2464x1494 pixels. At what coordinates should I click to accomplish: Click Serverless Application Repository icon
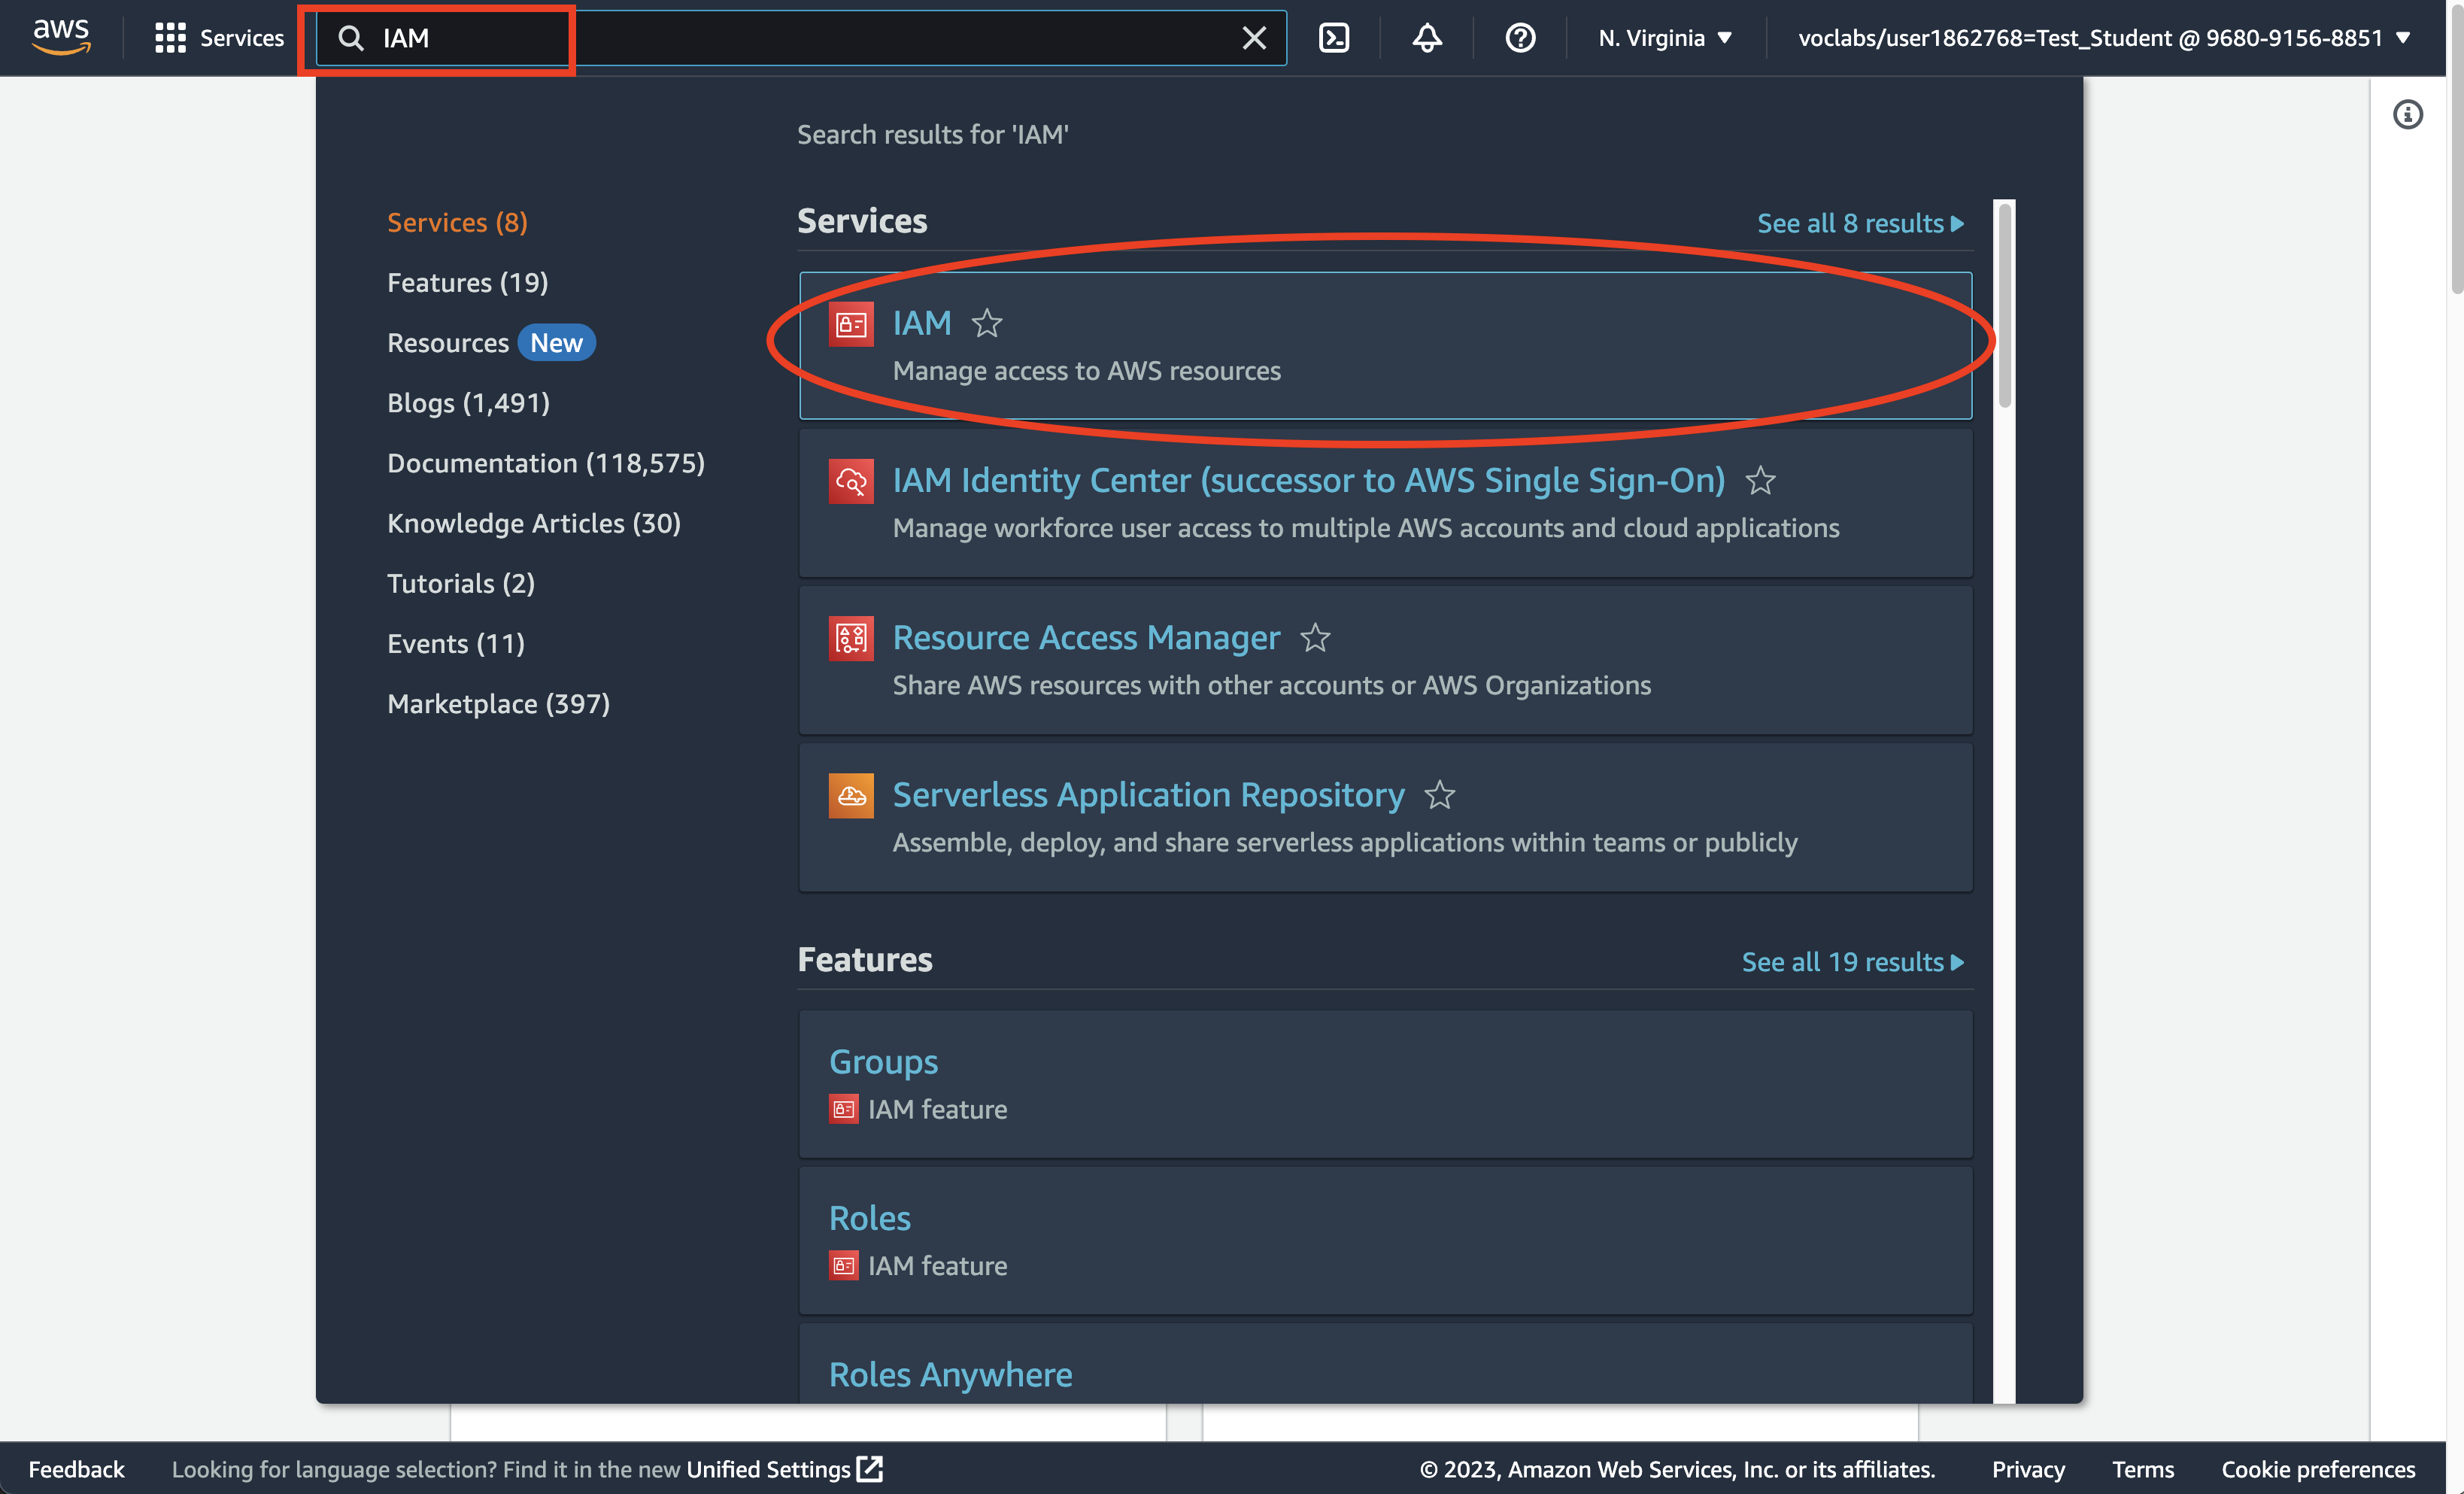851,796
